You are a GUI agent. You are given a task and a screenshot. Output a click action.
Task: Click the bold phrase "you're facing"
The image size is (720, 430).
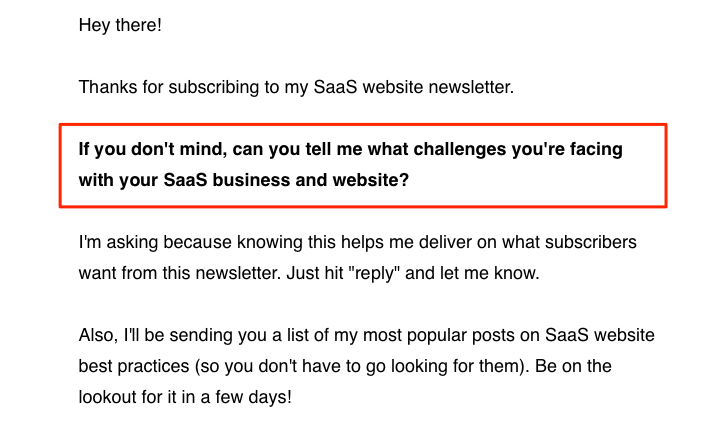click(567, 150)
